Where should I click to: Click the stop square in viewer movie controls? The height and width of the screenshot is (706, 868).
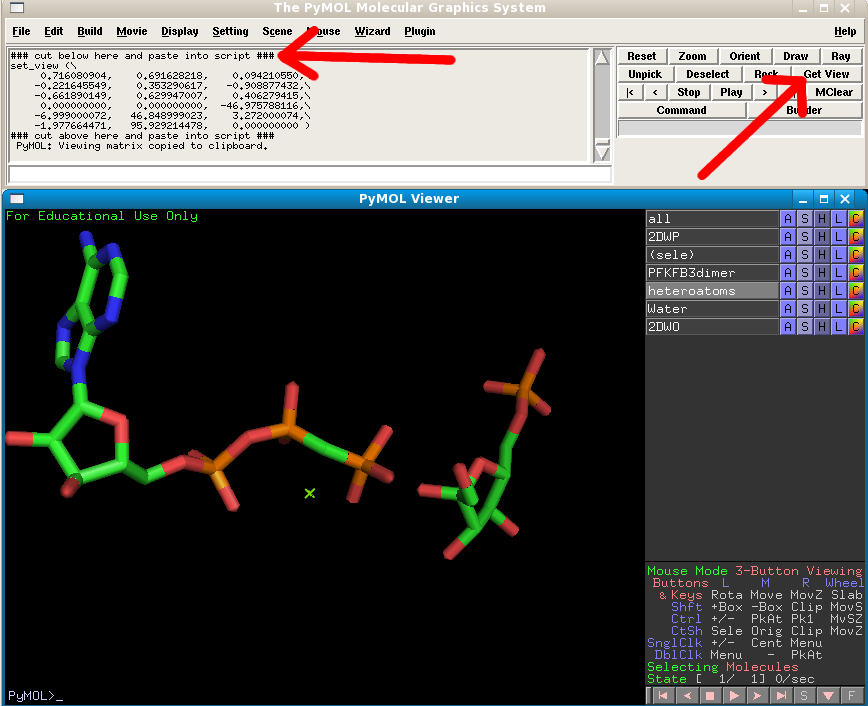click(709, 695)
